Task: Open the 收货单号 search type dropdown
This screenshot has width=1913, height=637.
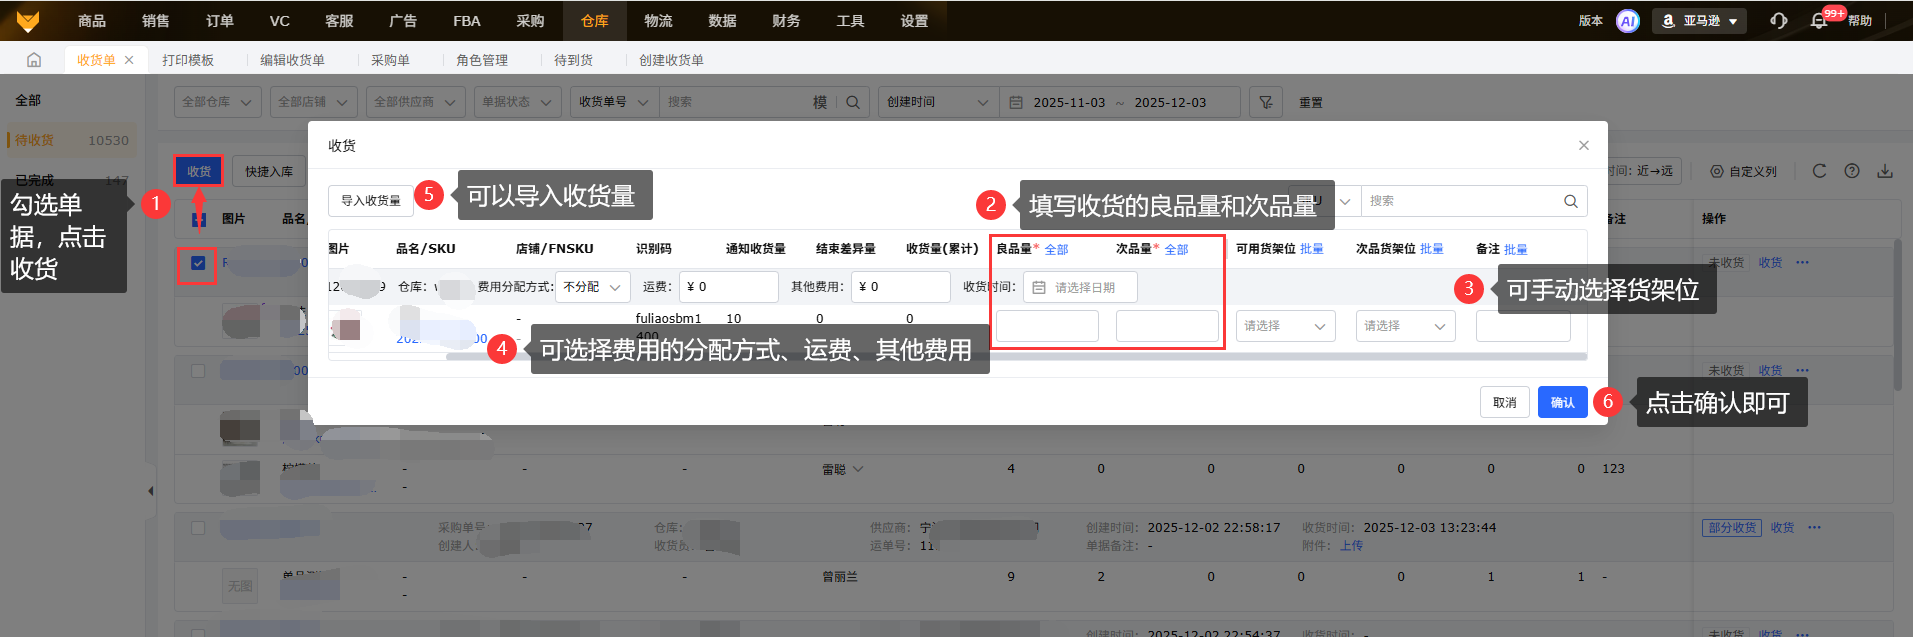Action: [614, 102]
